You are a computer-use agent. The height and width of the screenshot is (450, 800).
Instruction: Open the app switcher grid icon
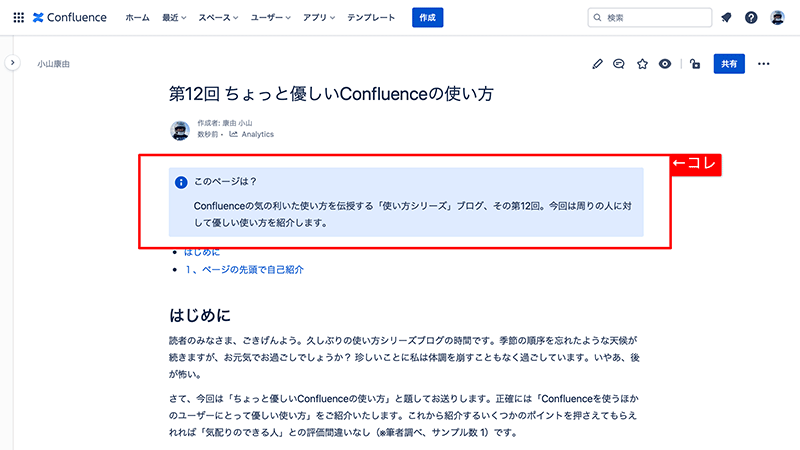tap(18, 17)
